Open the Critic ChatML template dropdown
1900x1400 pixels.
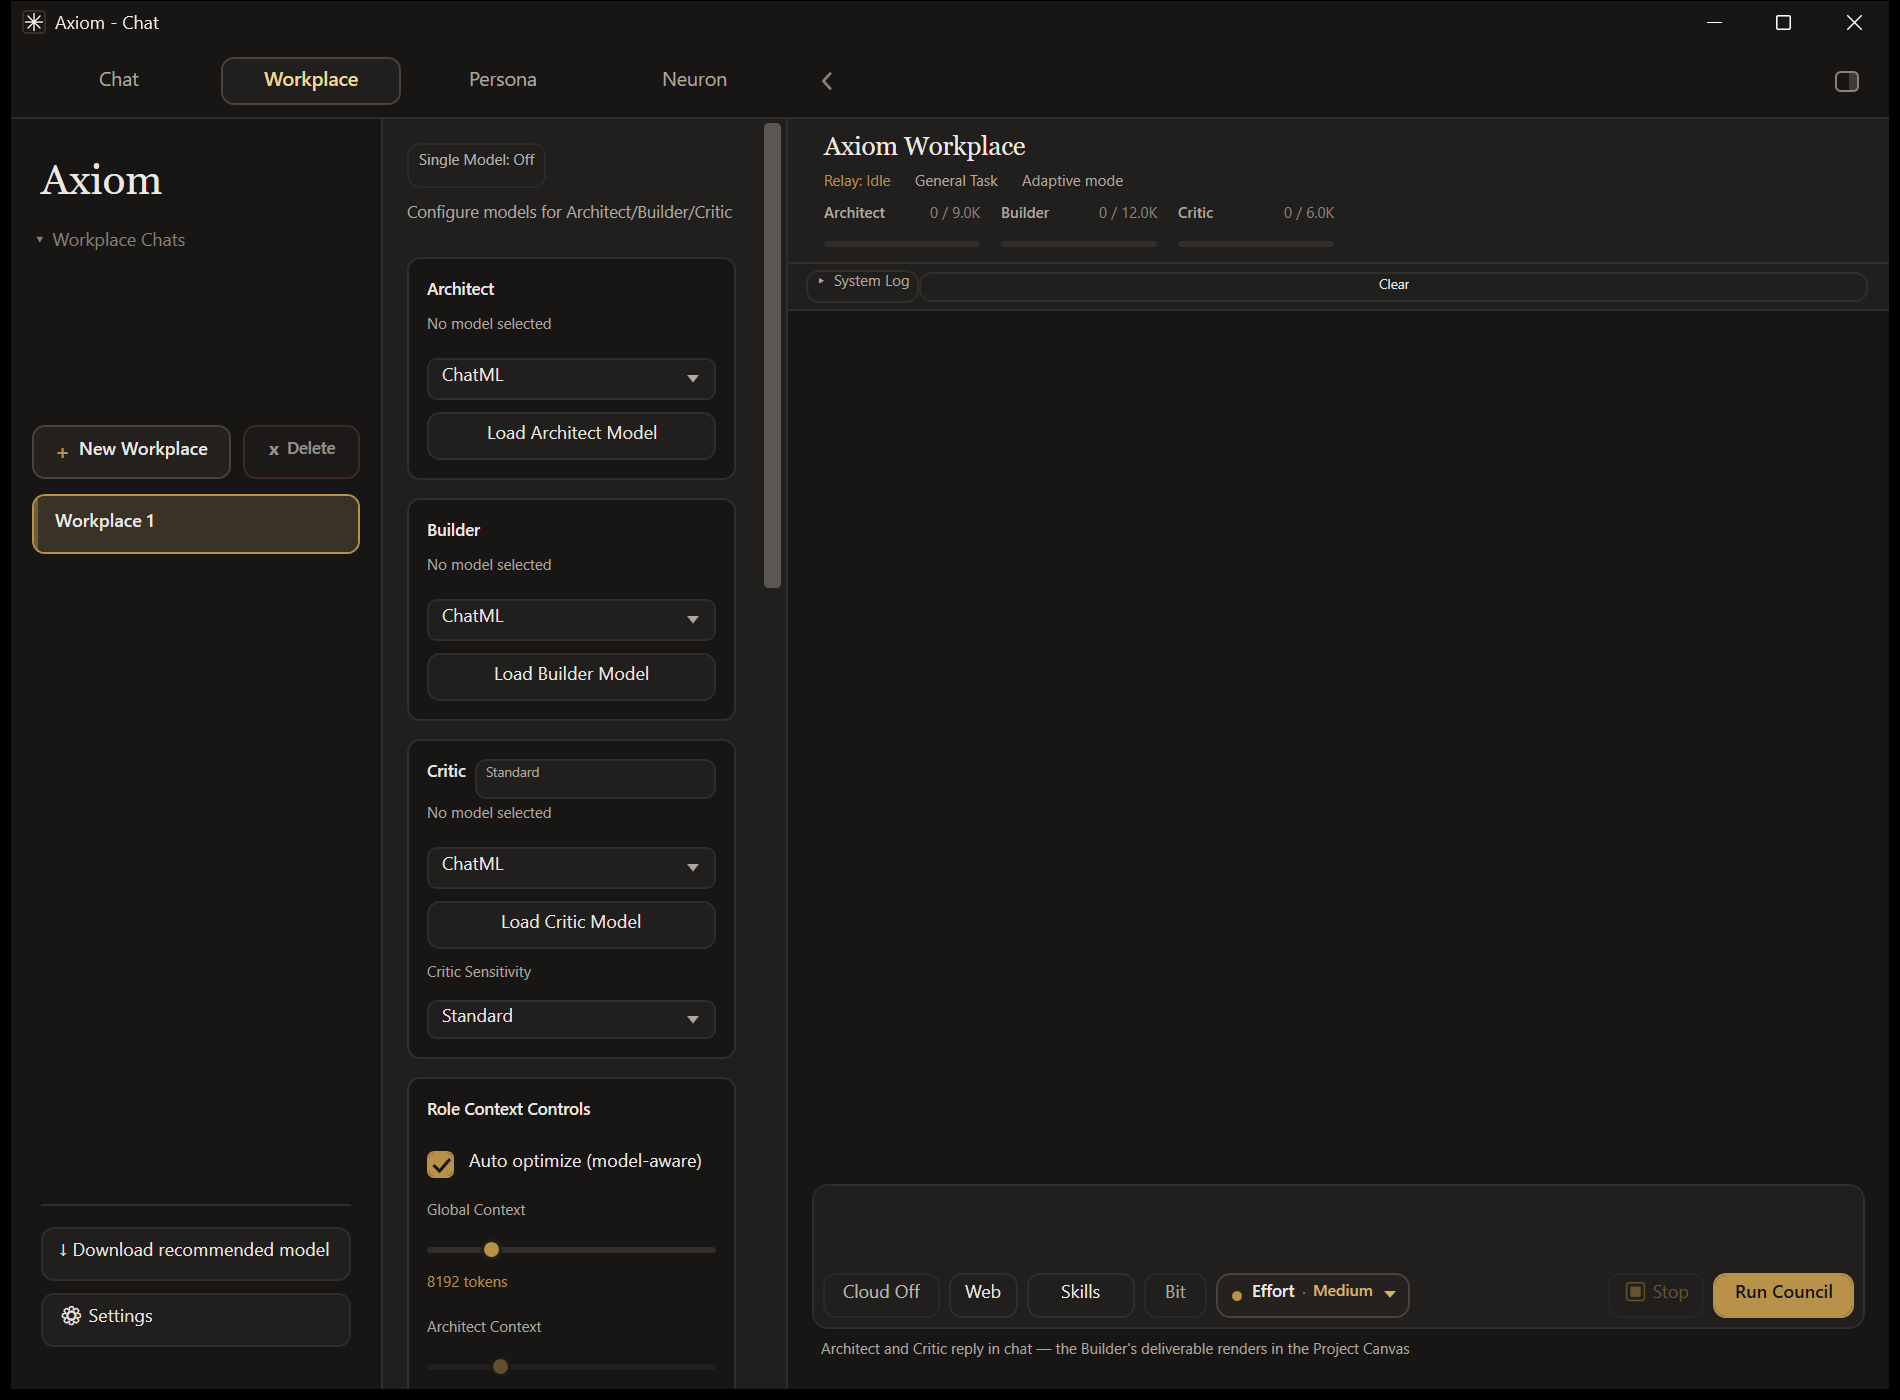(571, 867)
